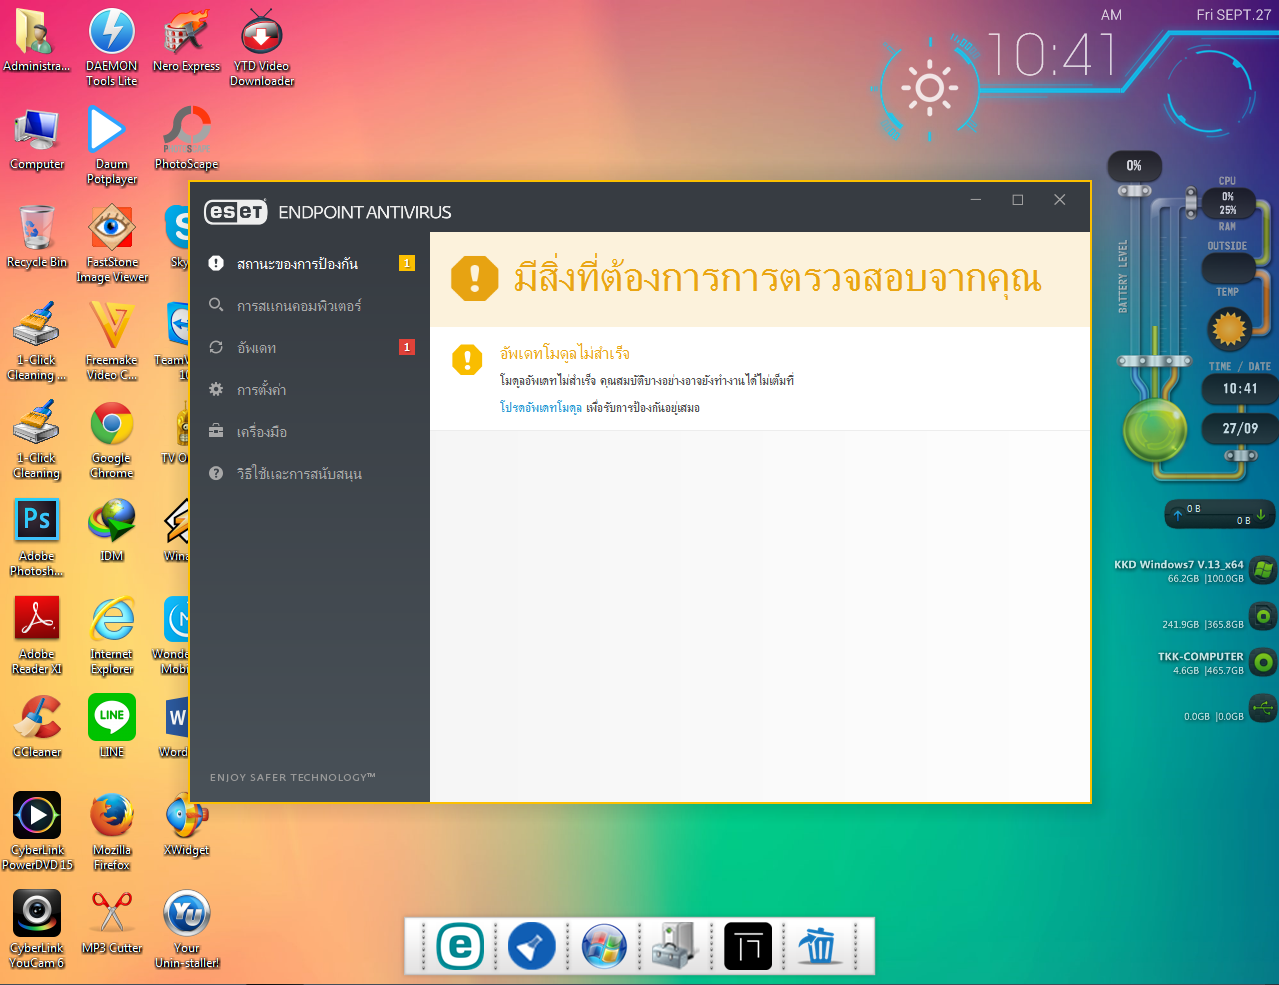The height and width of the screenshot is (985, 1279).
Task: Click the sun weather icon by clock widget
Action: [x=930, y=88]
